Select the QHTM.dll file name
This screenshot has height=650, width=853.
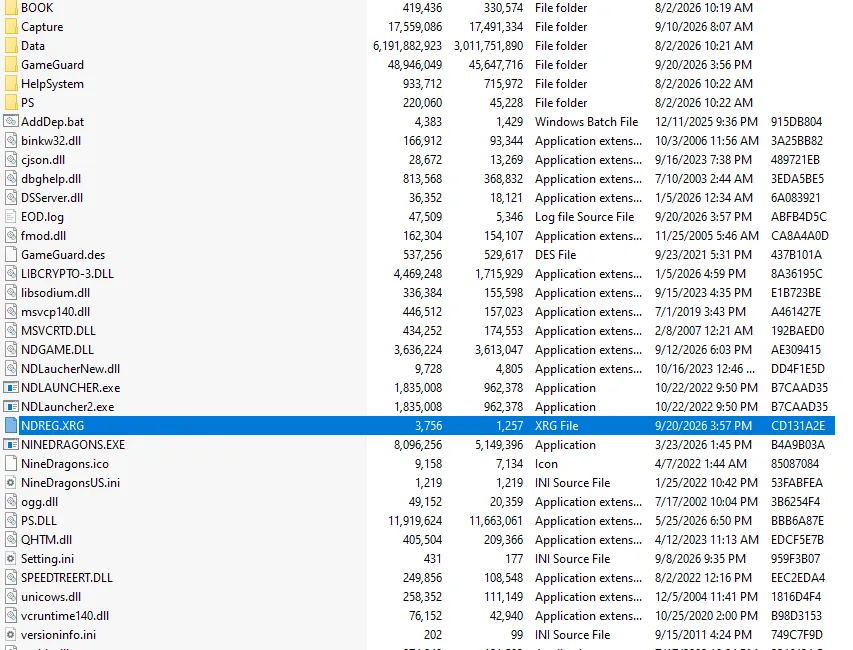[46, 540]
